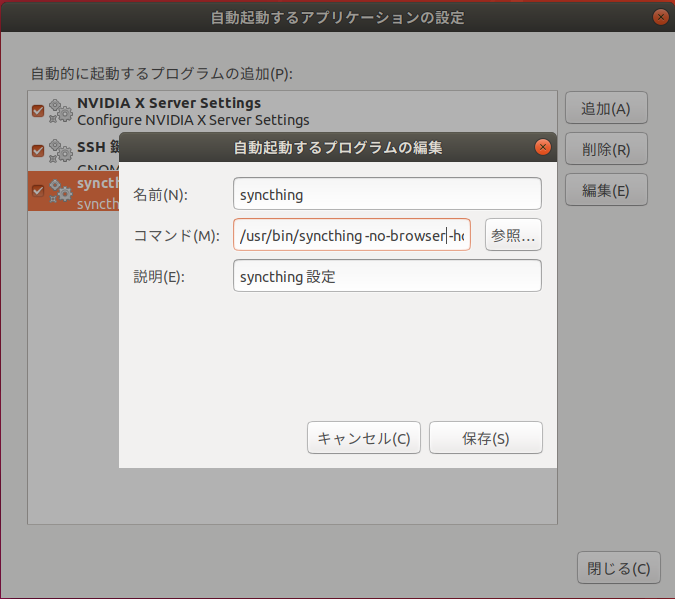
Task: Click the 説明(E): label
Action: [x=159, y=277]
